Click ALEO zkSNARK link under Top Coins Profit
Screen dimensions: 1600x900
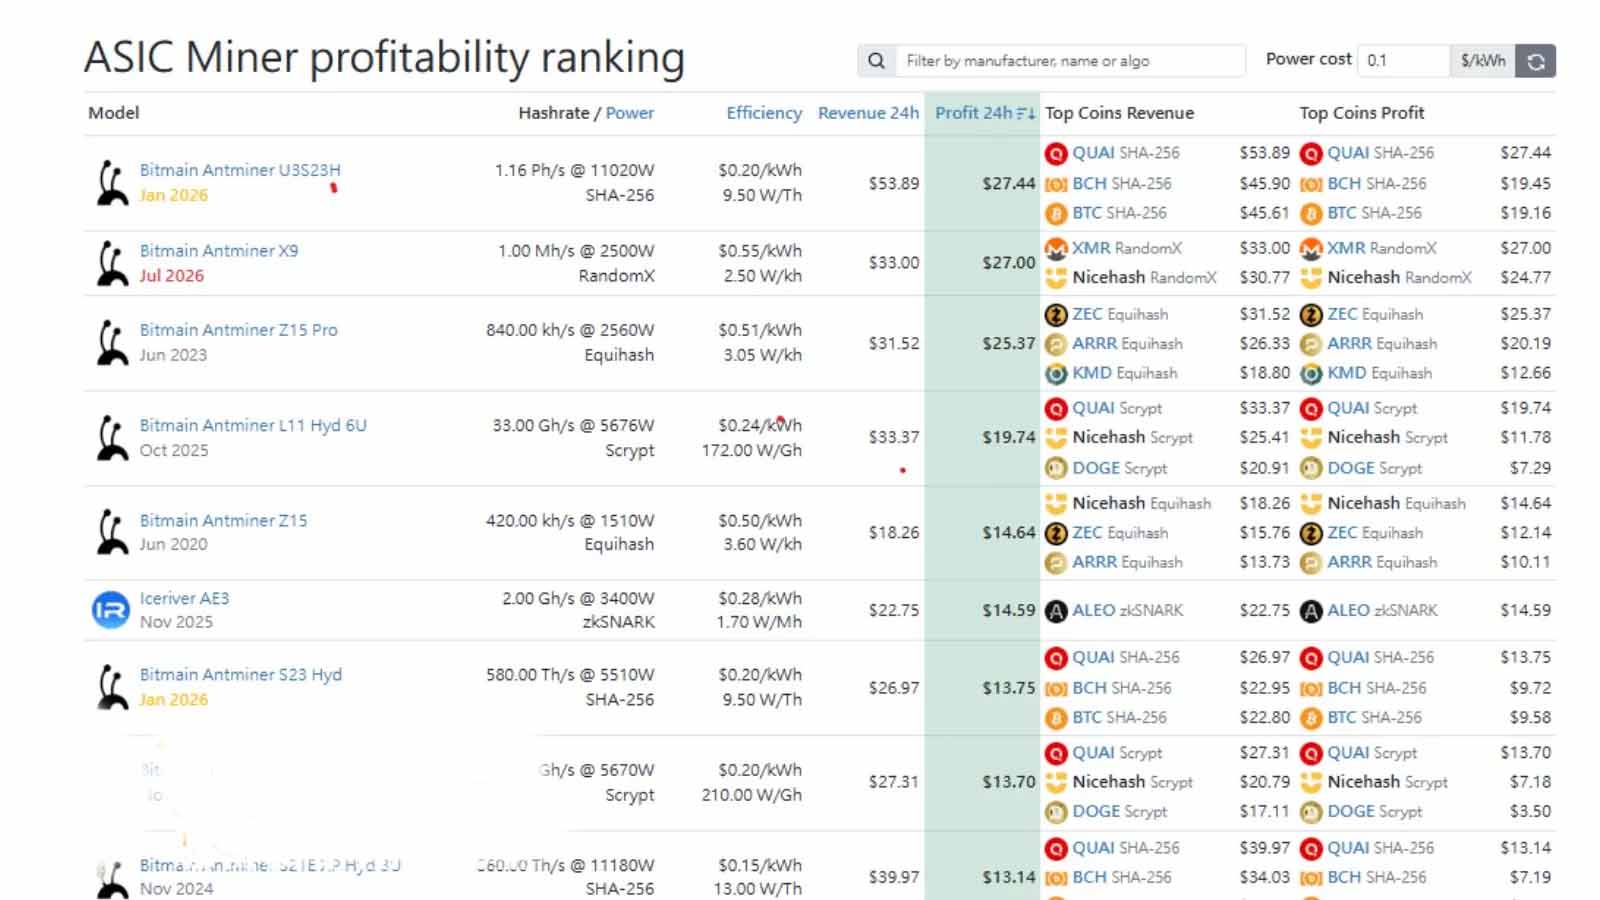(1382, 610)
